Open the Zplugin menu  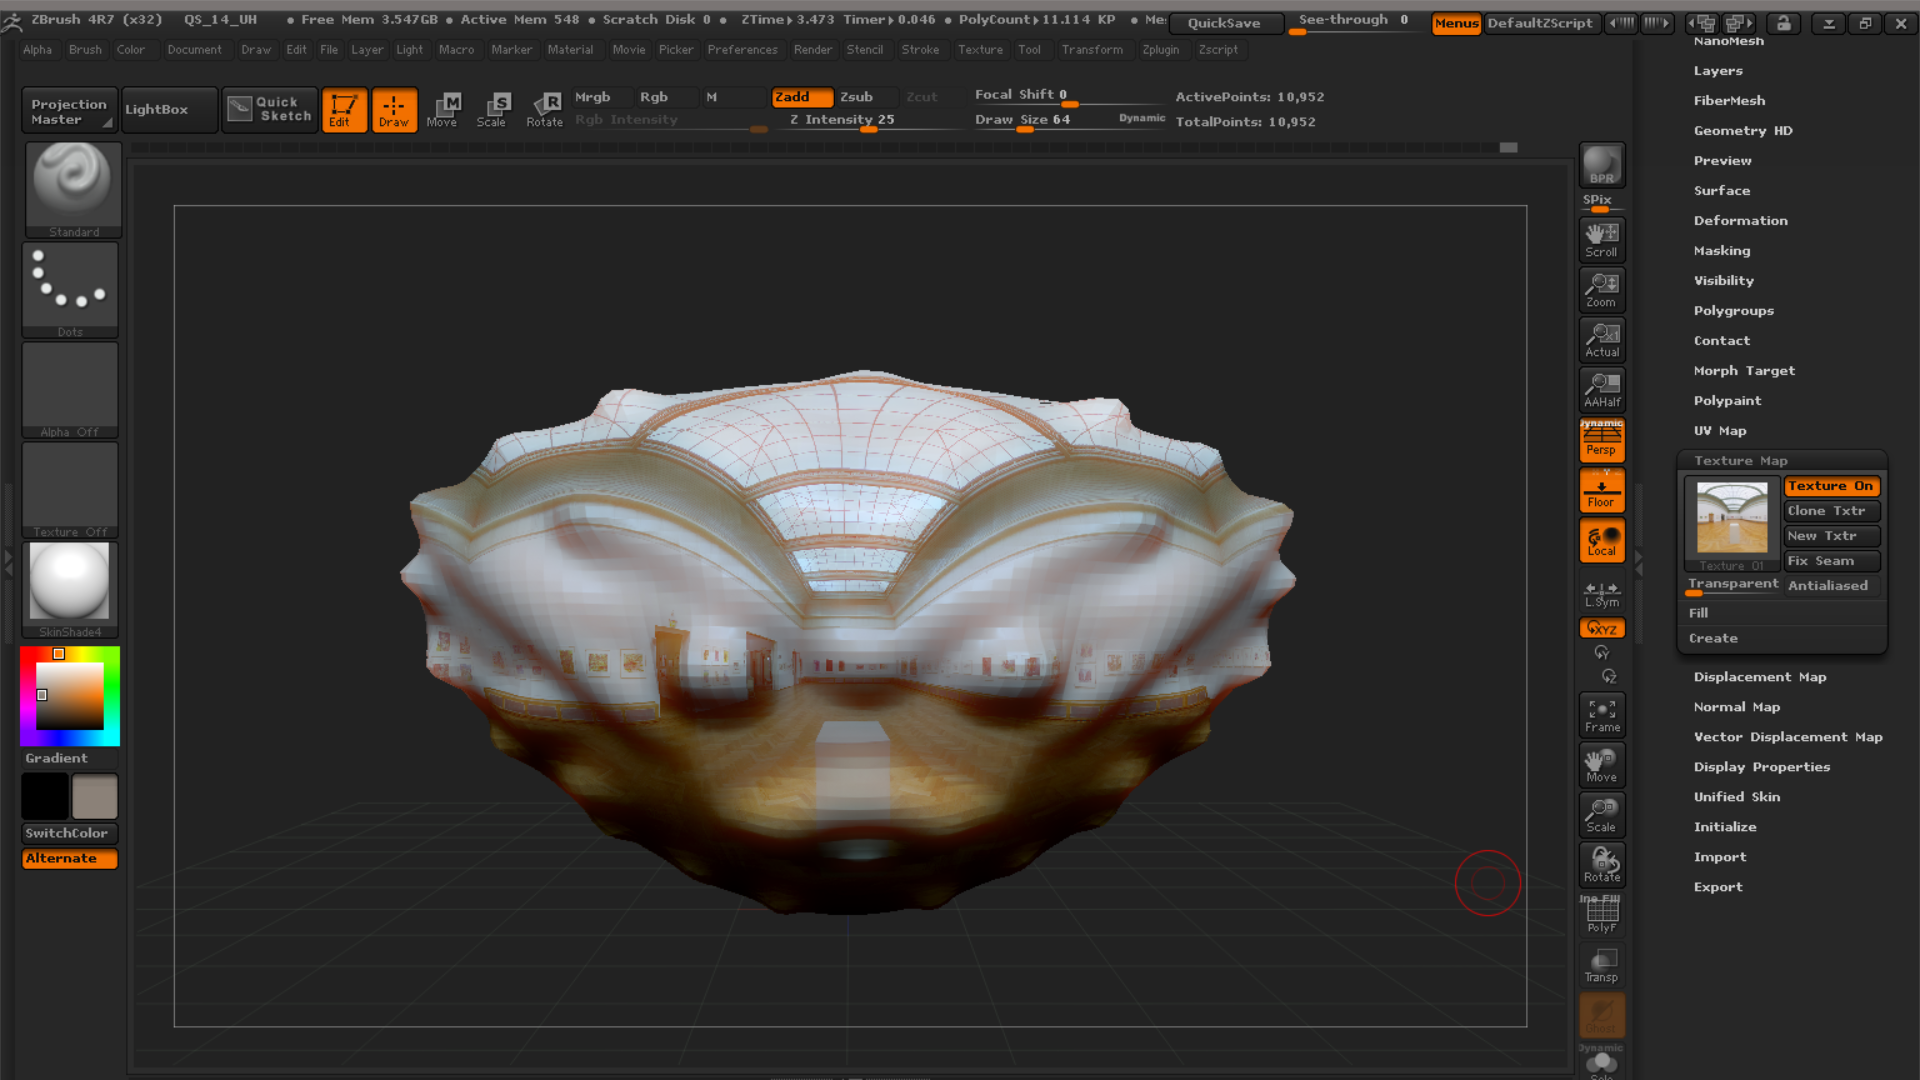pos(1161,49)
